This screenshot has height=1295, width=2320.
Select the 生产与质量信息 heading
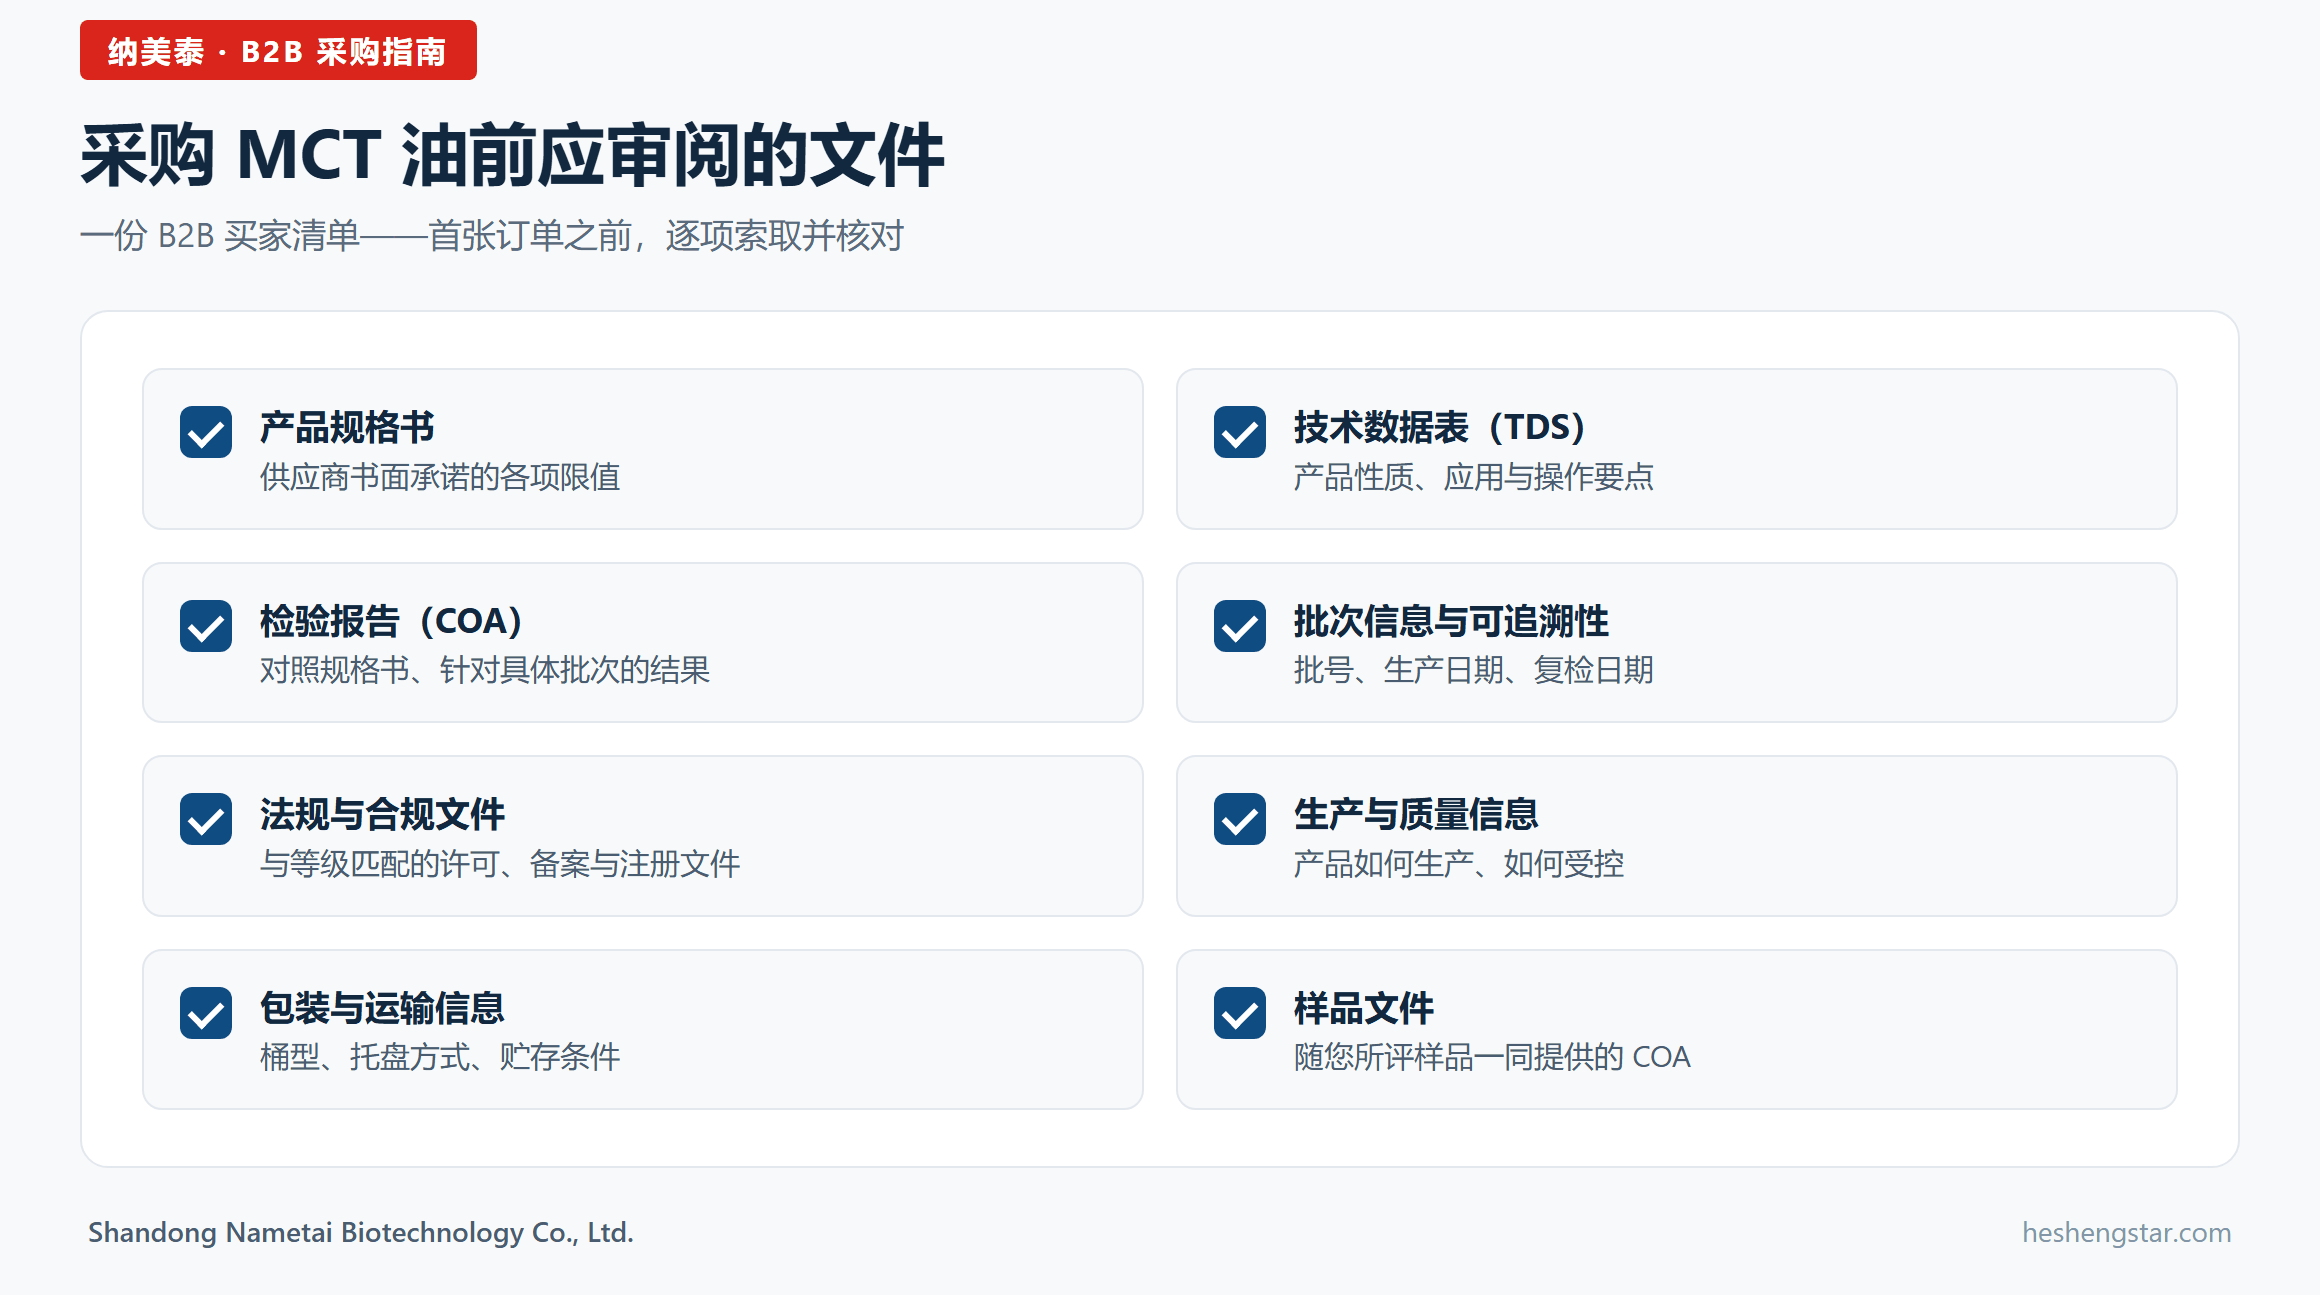click(x=1416, y=814)
